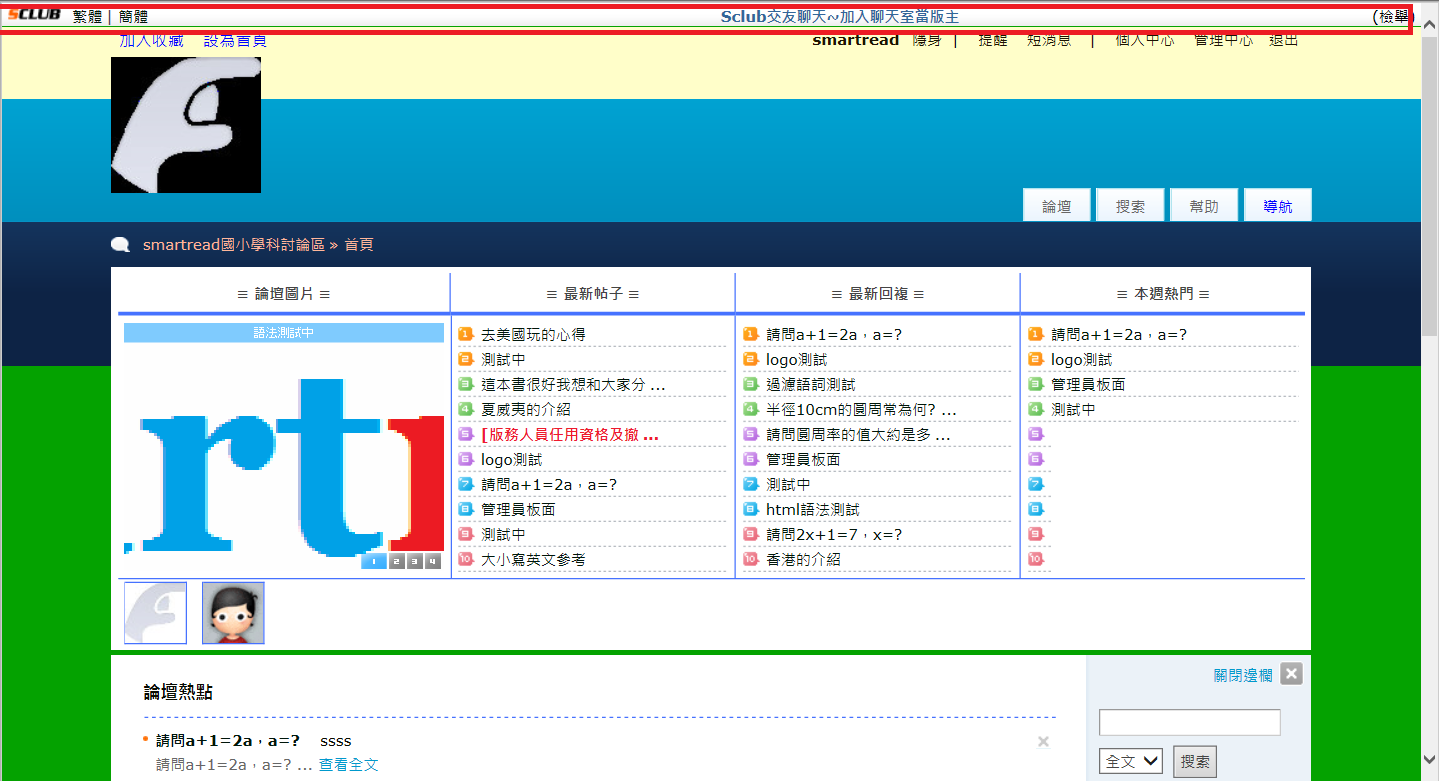The height and width of the screenshot is (781, 1439).
Task: Click the hand logo image in header
Action: 186,125
